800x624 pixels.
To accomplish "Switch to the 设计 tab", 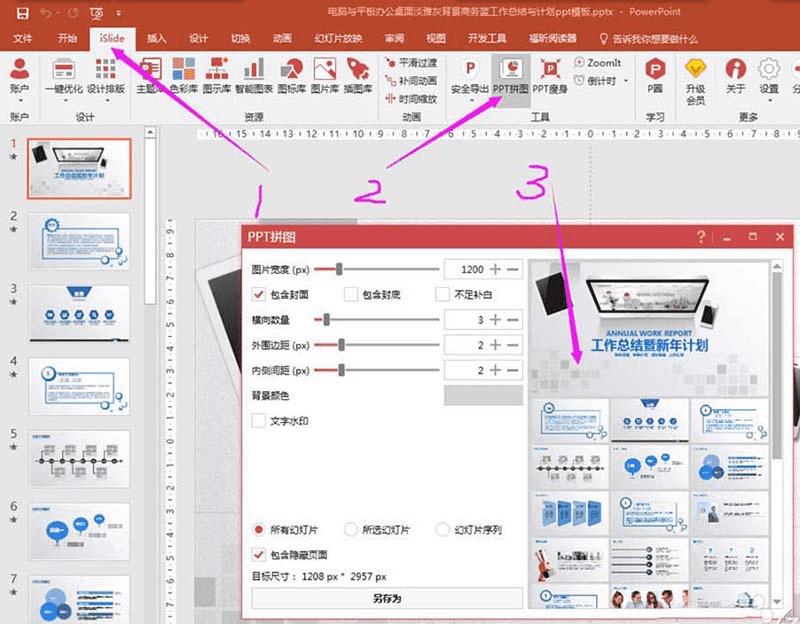I will pyautogui.click(x=198, y=39).
